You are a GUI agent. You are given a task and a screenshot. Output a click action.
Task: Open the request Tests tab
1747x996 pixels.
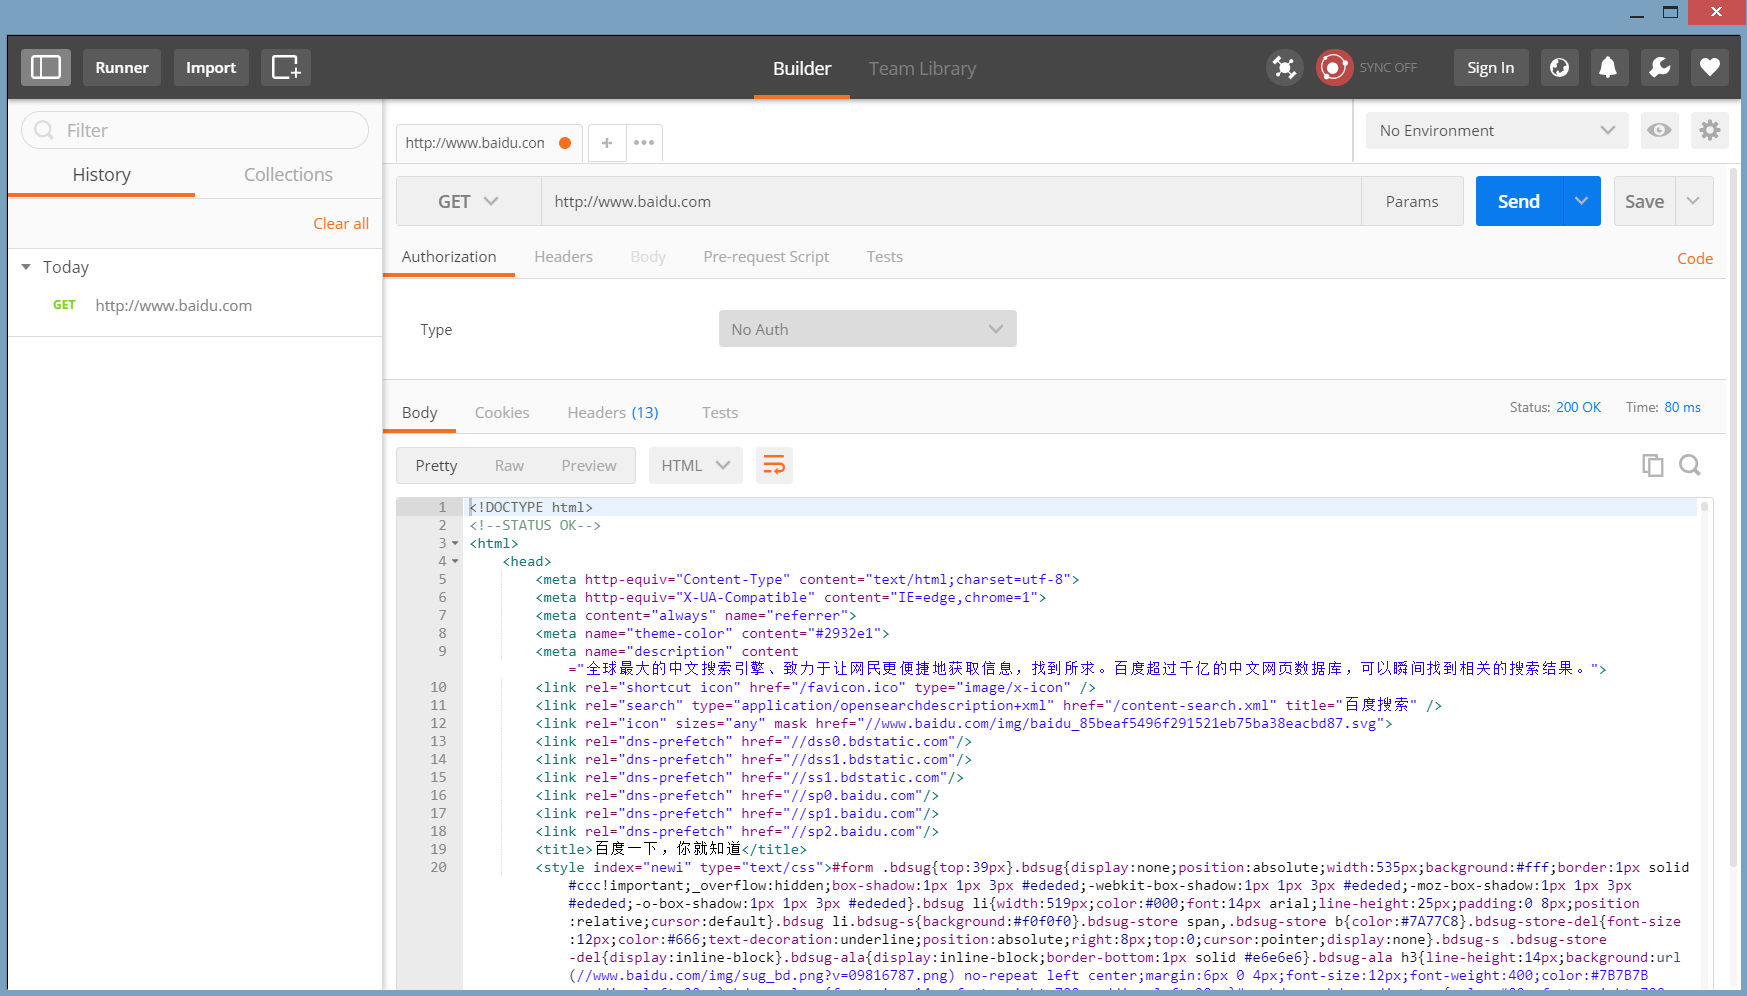885,257
